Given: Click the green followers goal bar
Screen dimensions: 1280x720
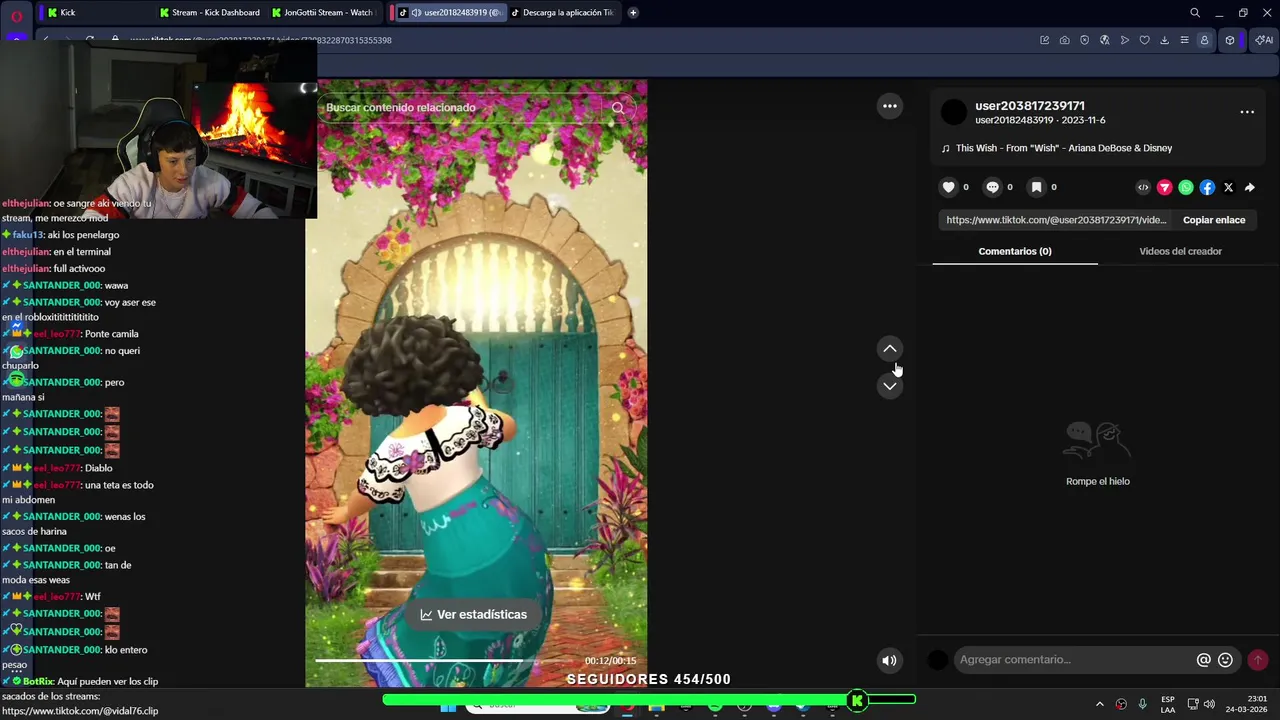Looking at the screenshot, I should point(650,700).
